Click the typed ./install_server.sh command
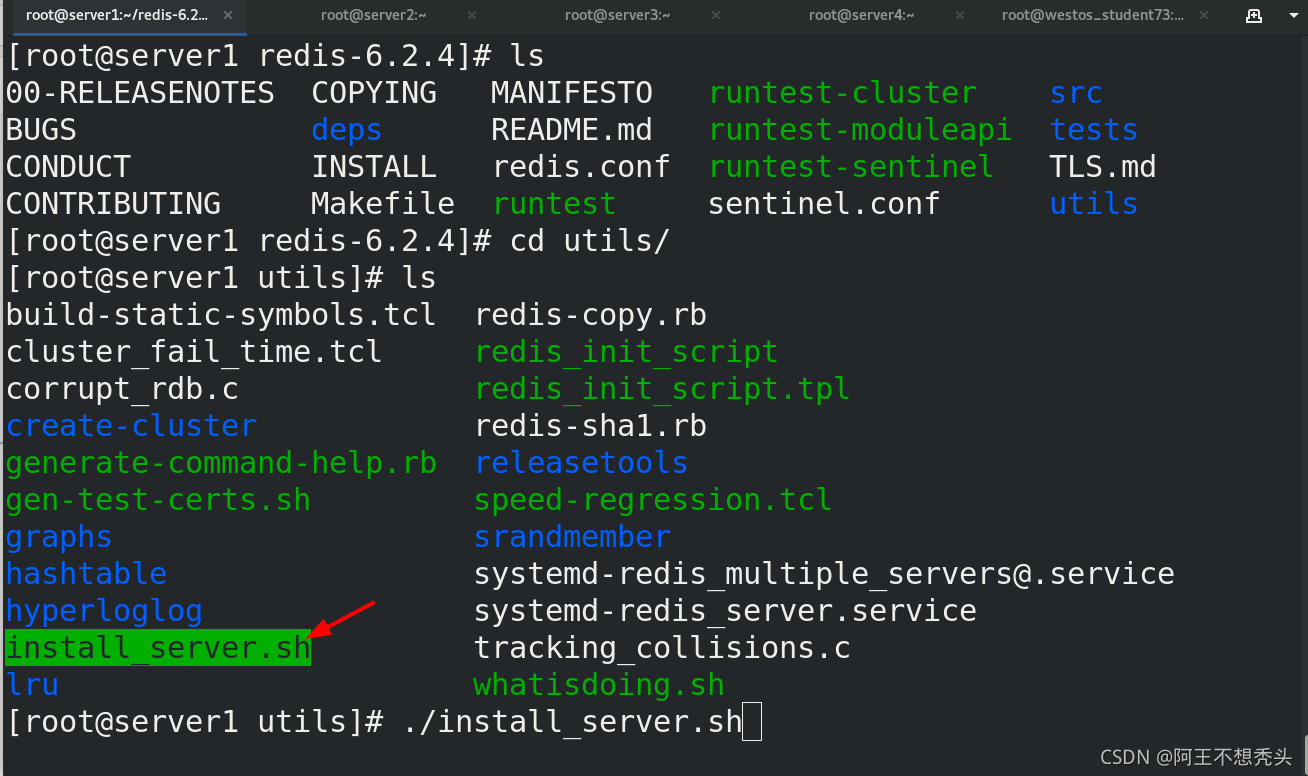This screenshot has width=1308, height=776. [x=572, y=722]
